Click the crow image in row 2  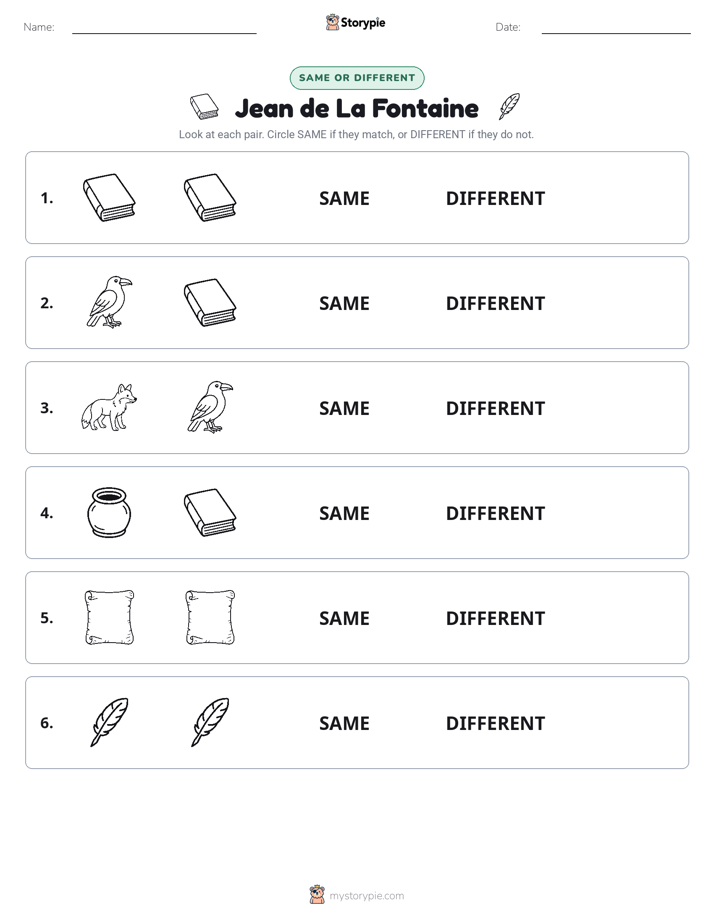(109, 302)
